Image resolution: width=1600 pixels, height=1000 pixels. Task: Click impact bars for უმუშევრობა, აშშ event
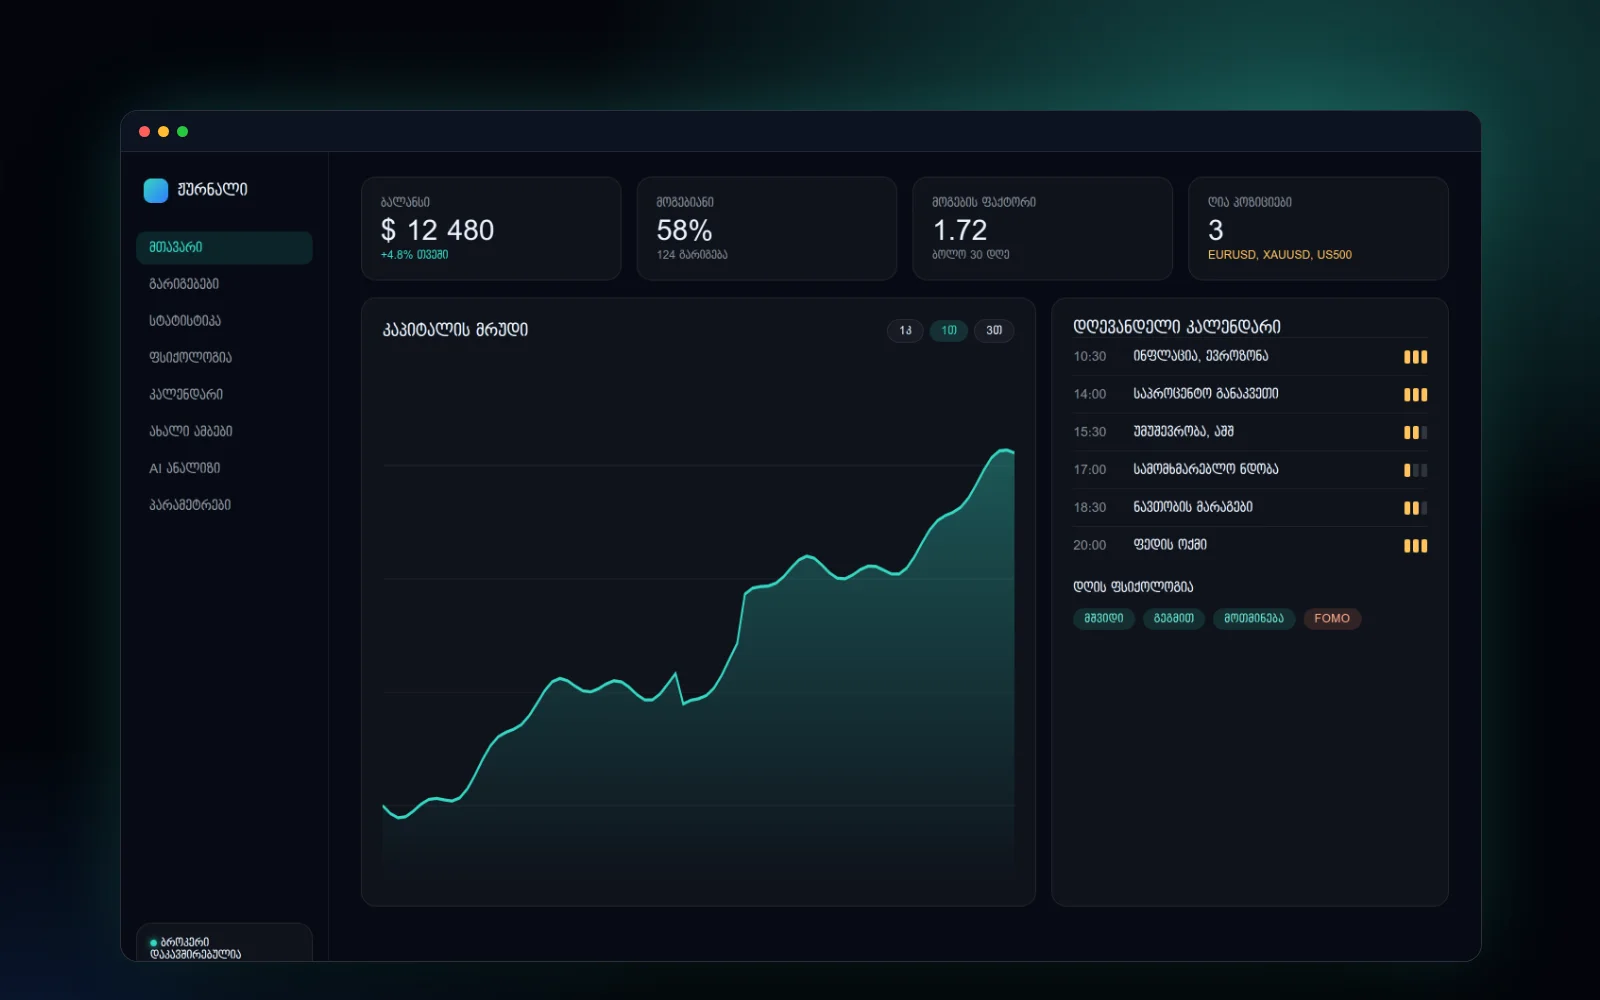point(1415,433)
